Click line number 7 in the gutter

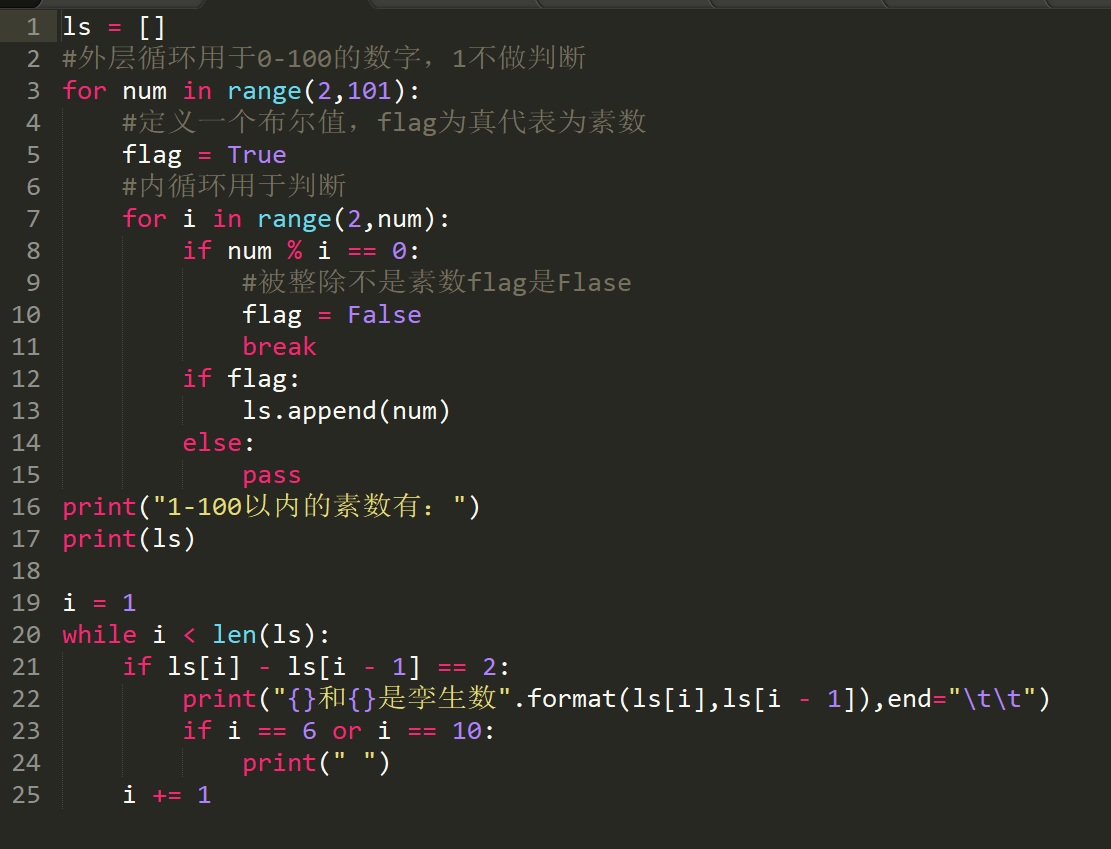coord(33,218)
